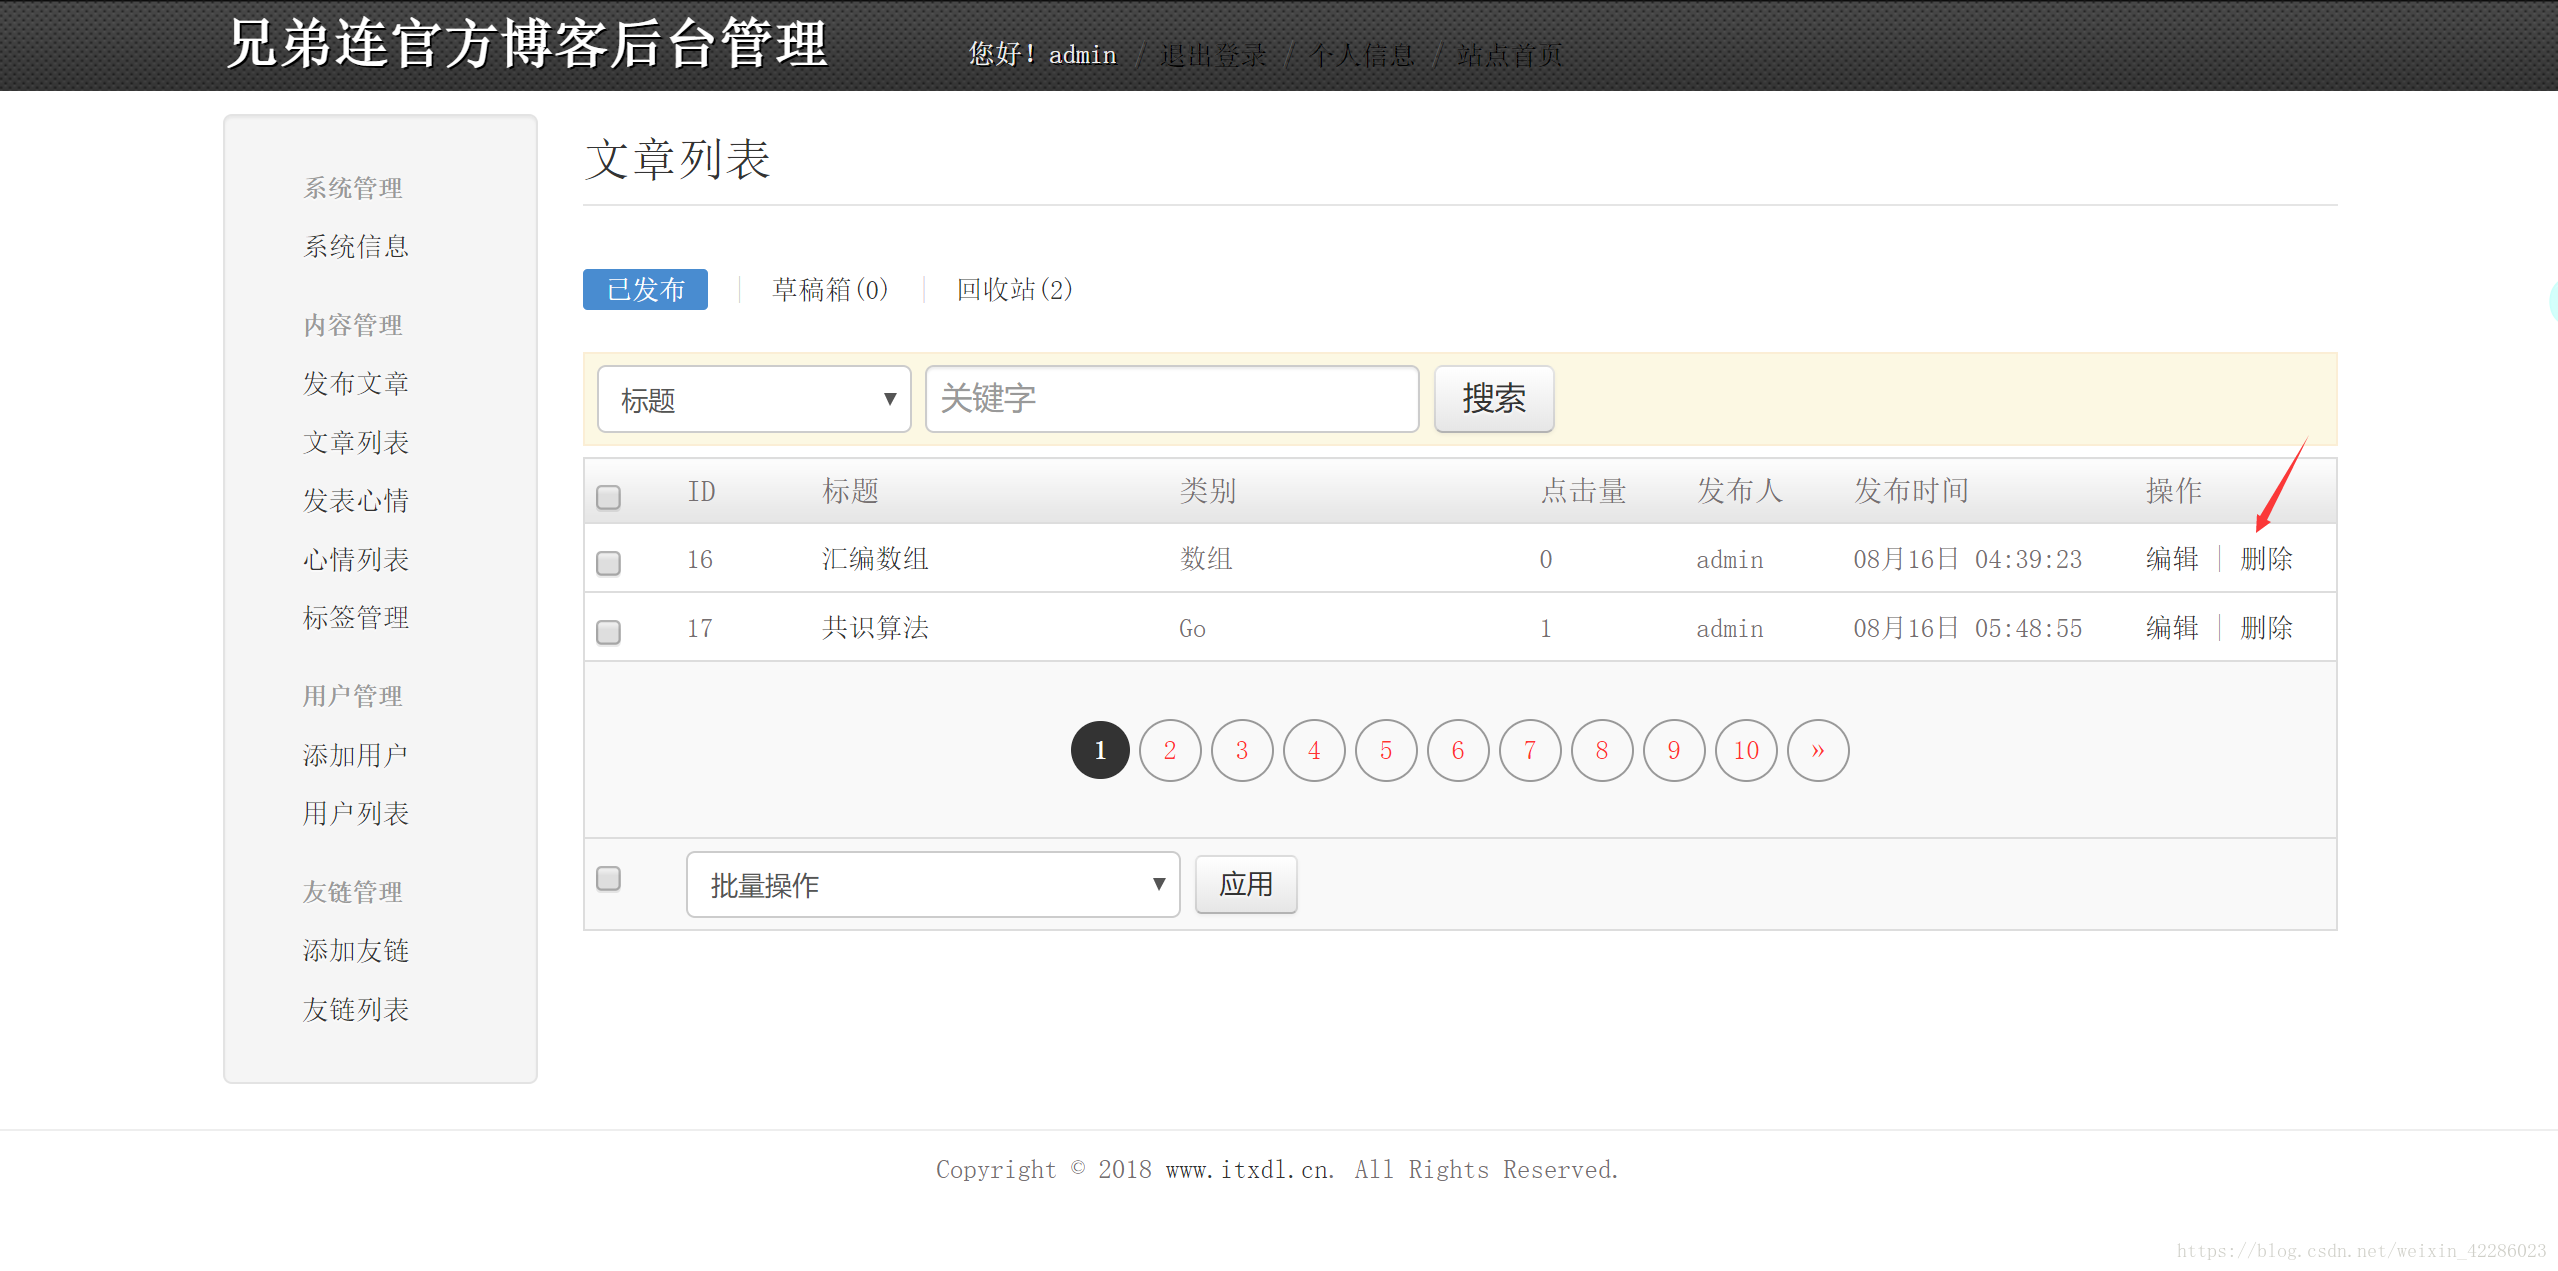Click the 应用 button
Image resolution: width=2558 pixels, height=1271 pixels.
click(1246, 884)
